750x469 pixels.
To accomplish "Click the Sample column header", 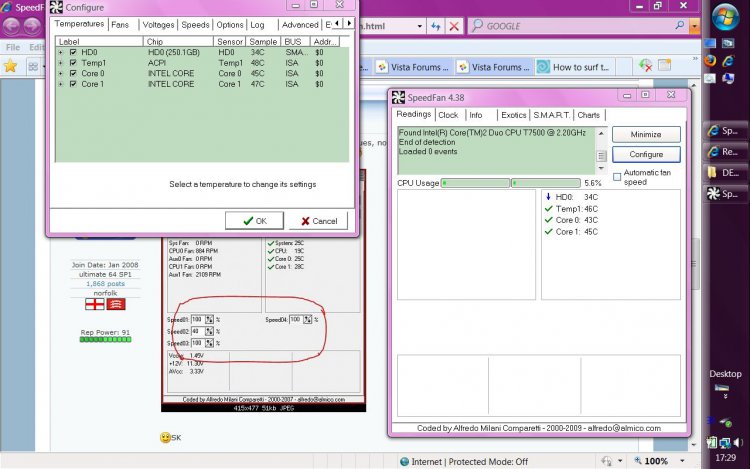I will pyautogui.click(x=263, y=42).
